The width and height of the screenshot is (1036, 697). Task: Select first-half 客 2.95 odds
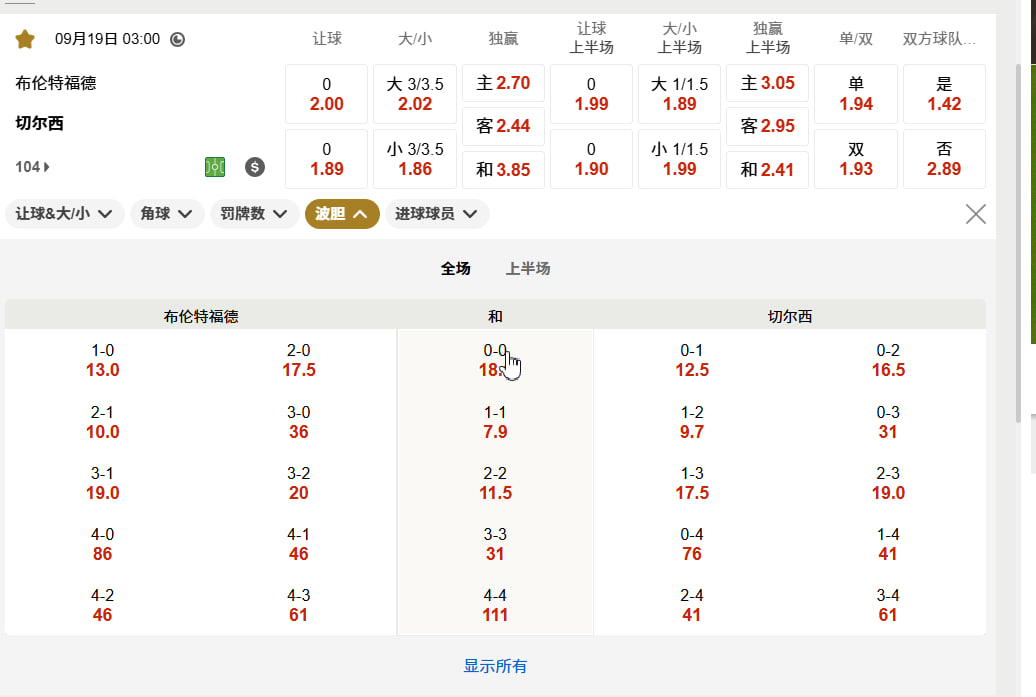768,126
